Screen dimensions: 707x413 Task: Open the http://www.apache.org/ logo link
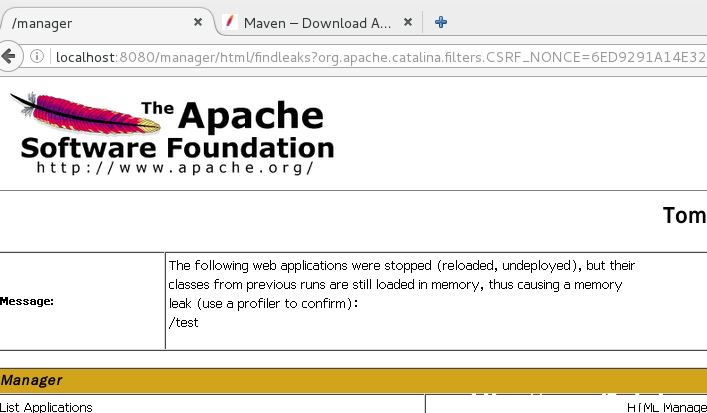[x=175, y=168]
